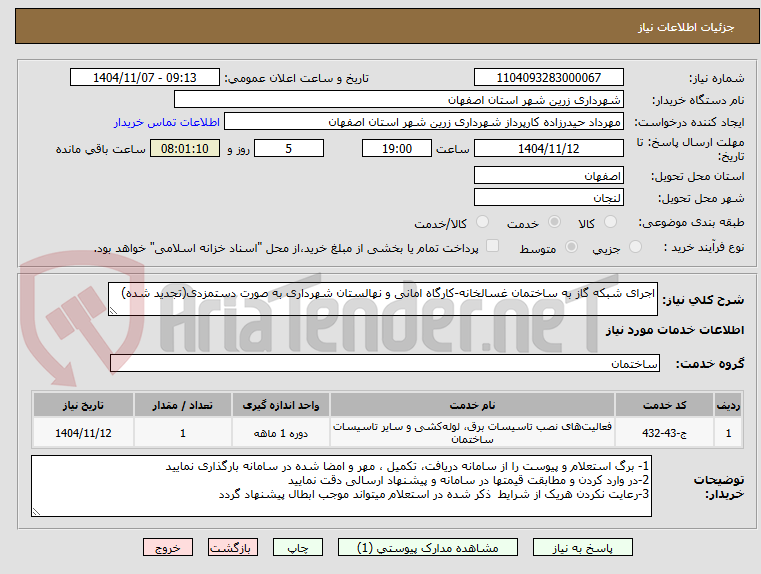This screenshot has height=574, width=761.
Task: Click the need number field 1104093283000067
Action: pos(548,78)
